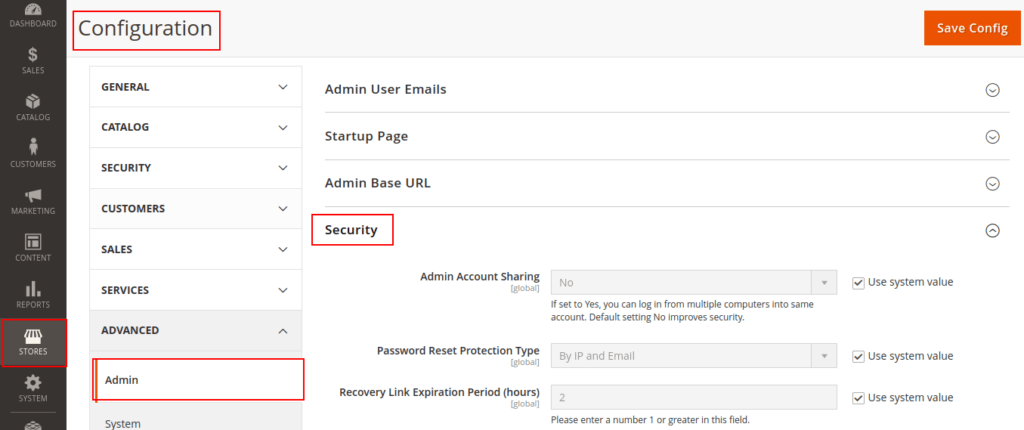Go to Customers via person icon
The image size is (1024, 430).
pos(33,149)
